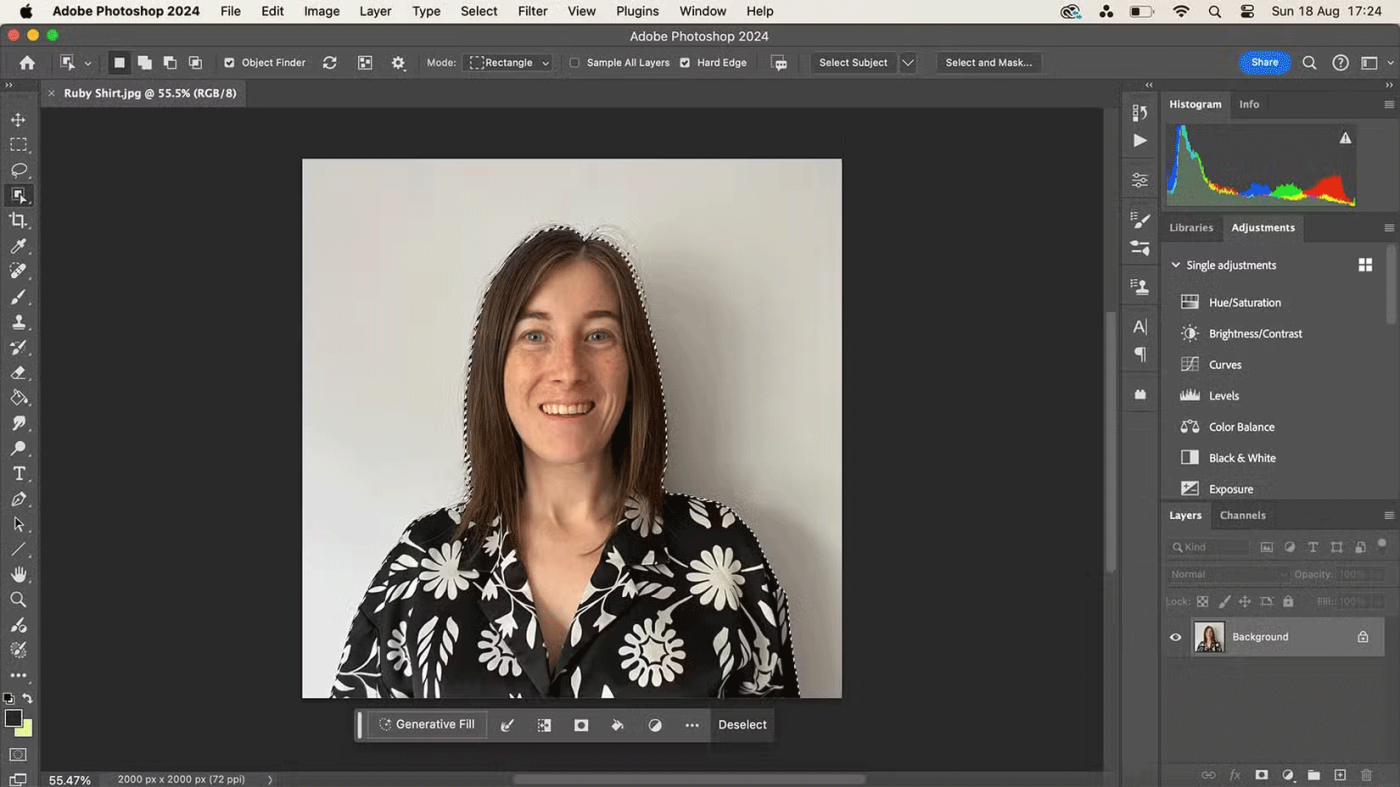The width and height of the screenshot is (1400, 787).
Task: Click the Deselect button
Action: click(x=742, y=725)
